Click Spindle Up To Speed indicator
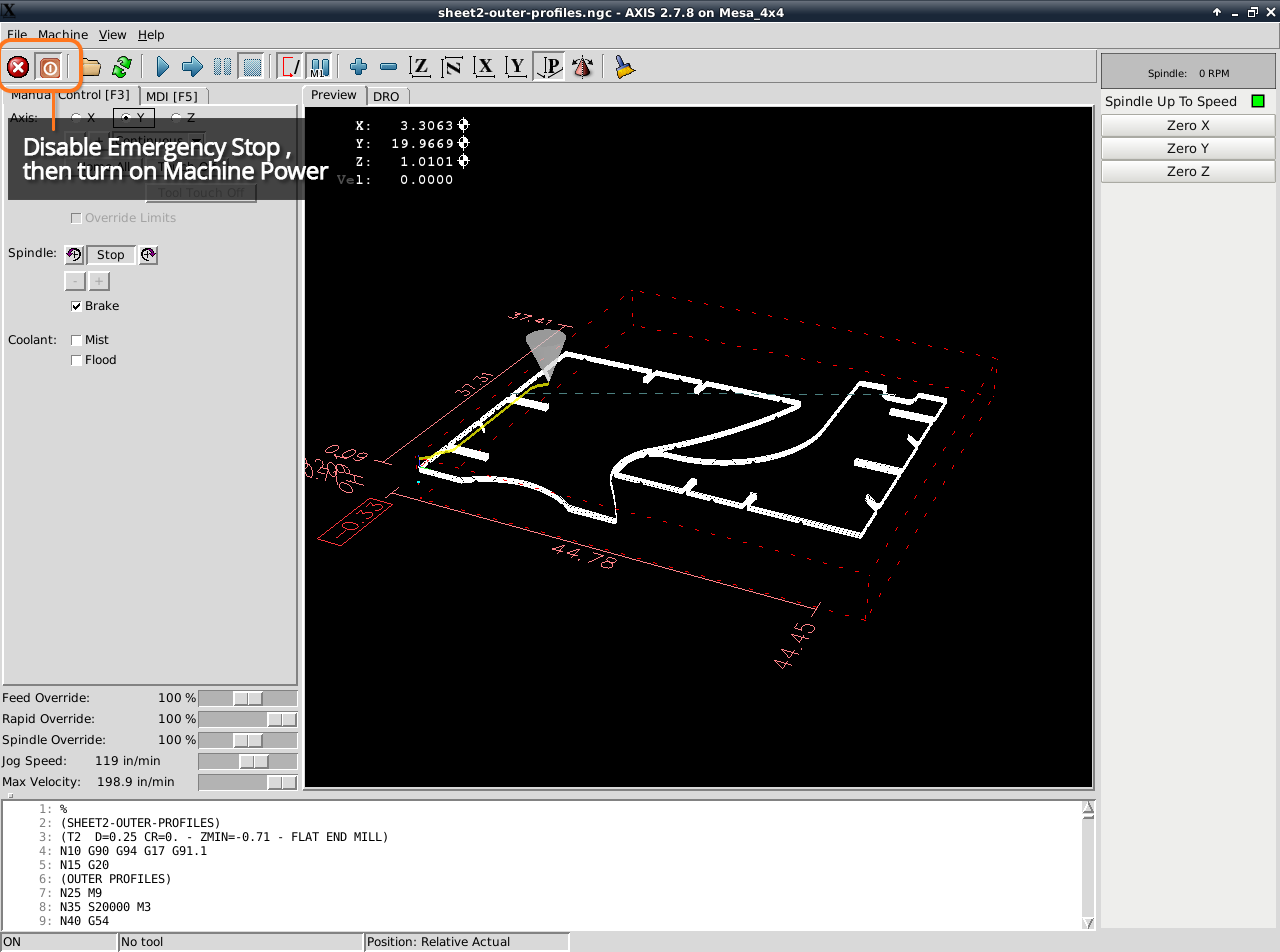1280x952 pixels. pyautogui.click(x=1258, y=101)
